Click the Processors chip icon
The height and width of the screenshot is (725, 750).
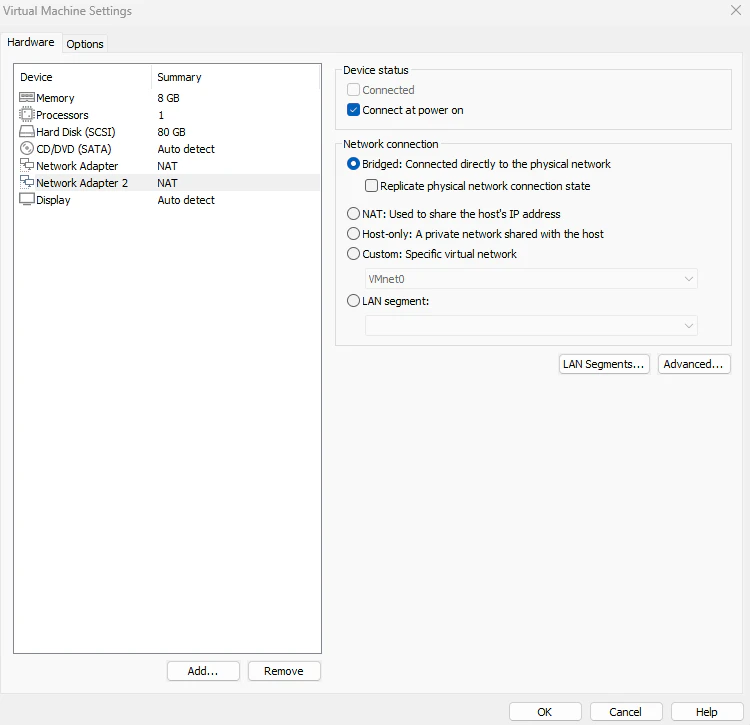click(26, 115)
